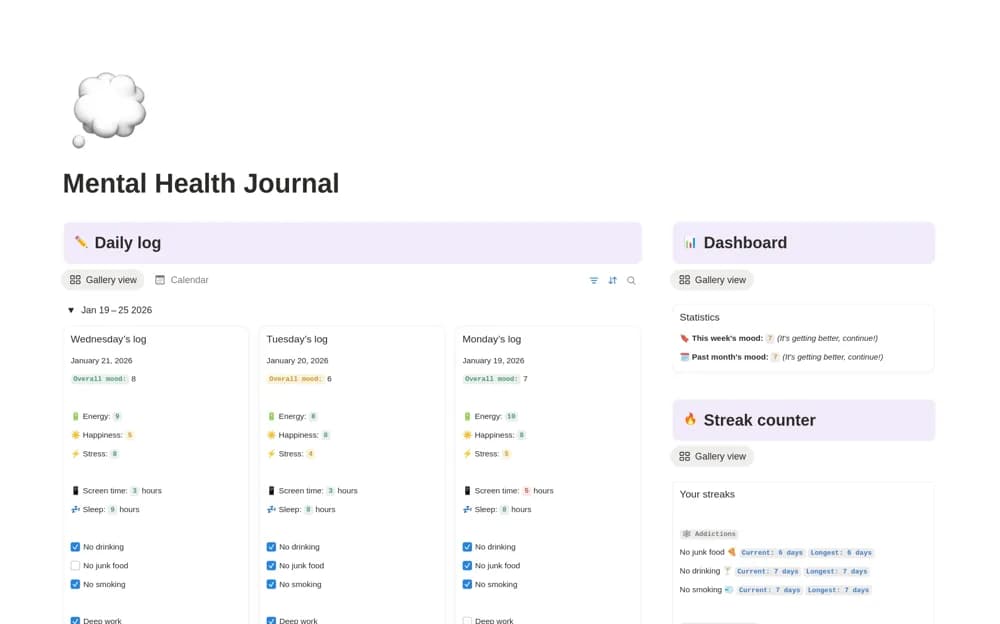
Task: Open the Your streaks card
Action: point(803,553)
